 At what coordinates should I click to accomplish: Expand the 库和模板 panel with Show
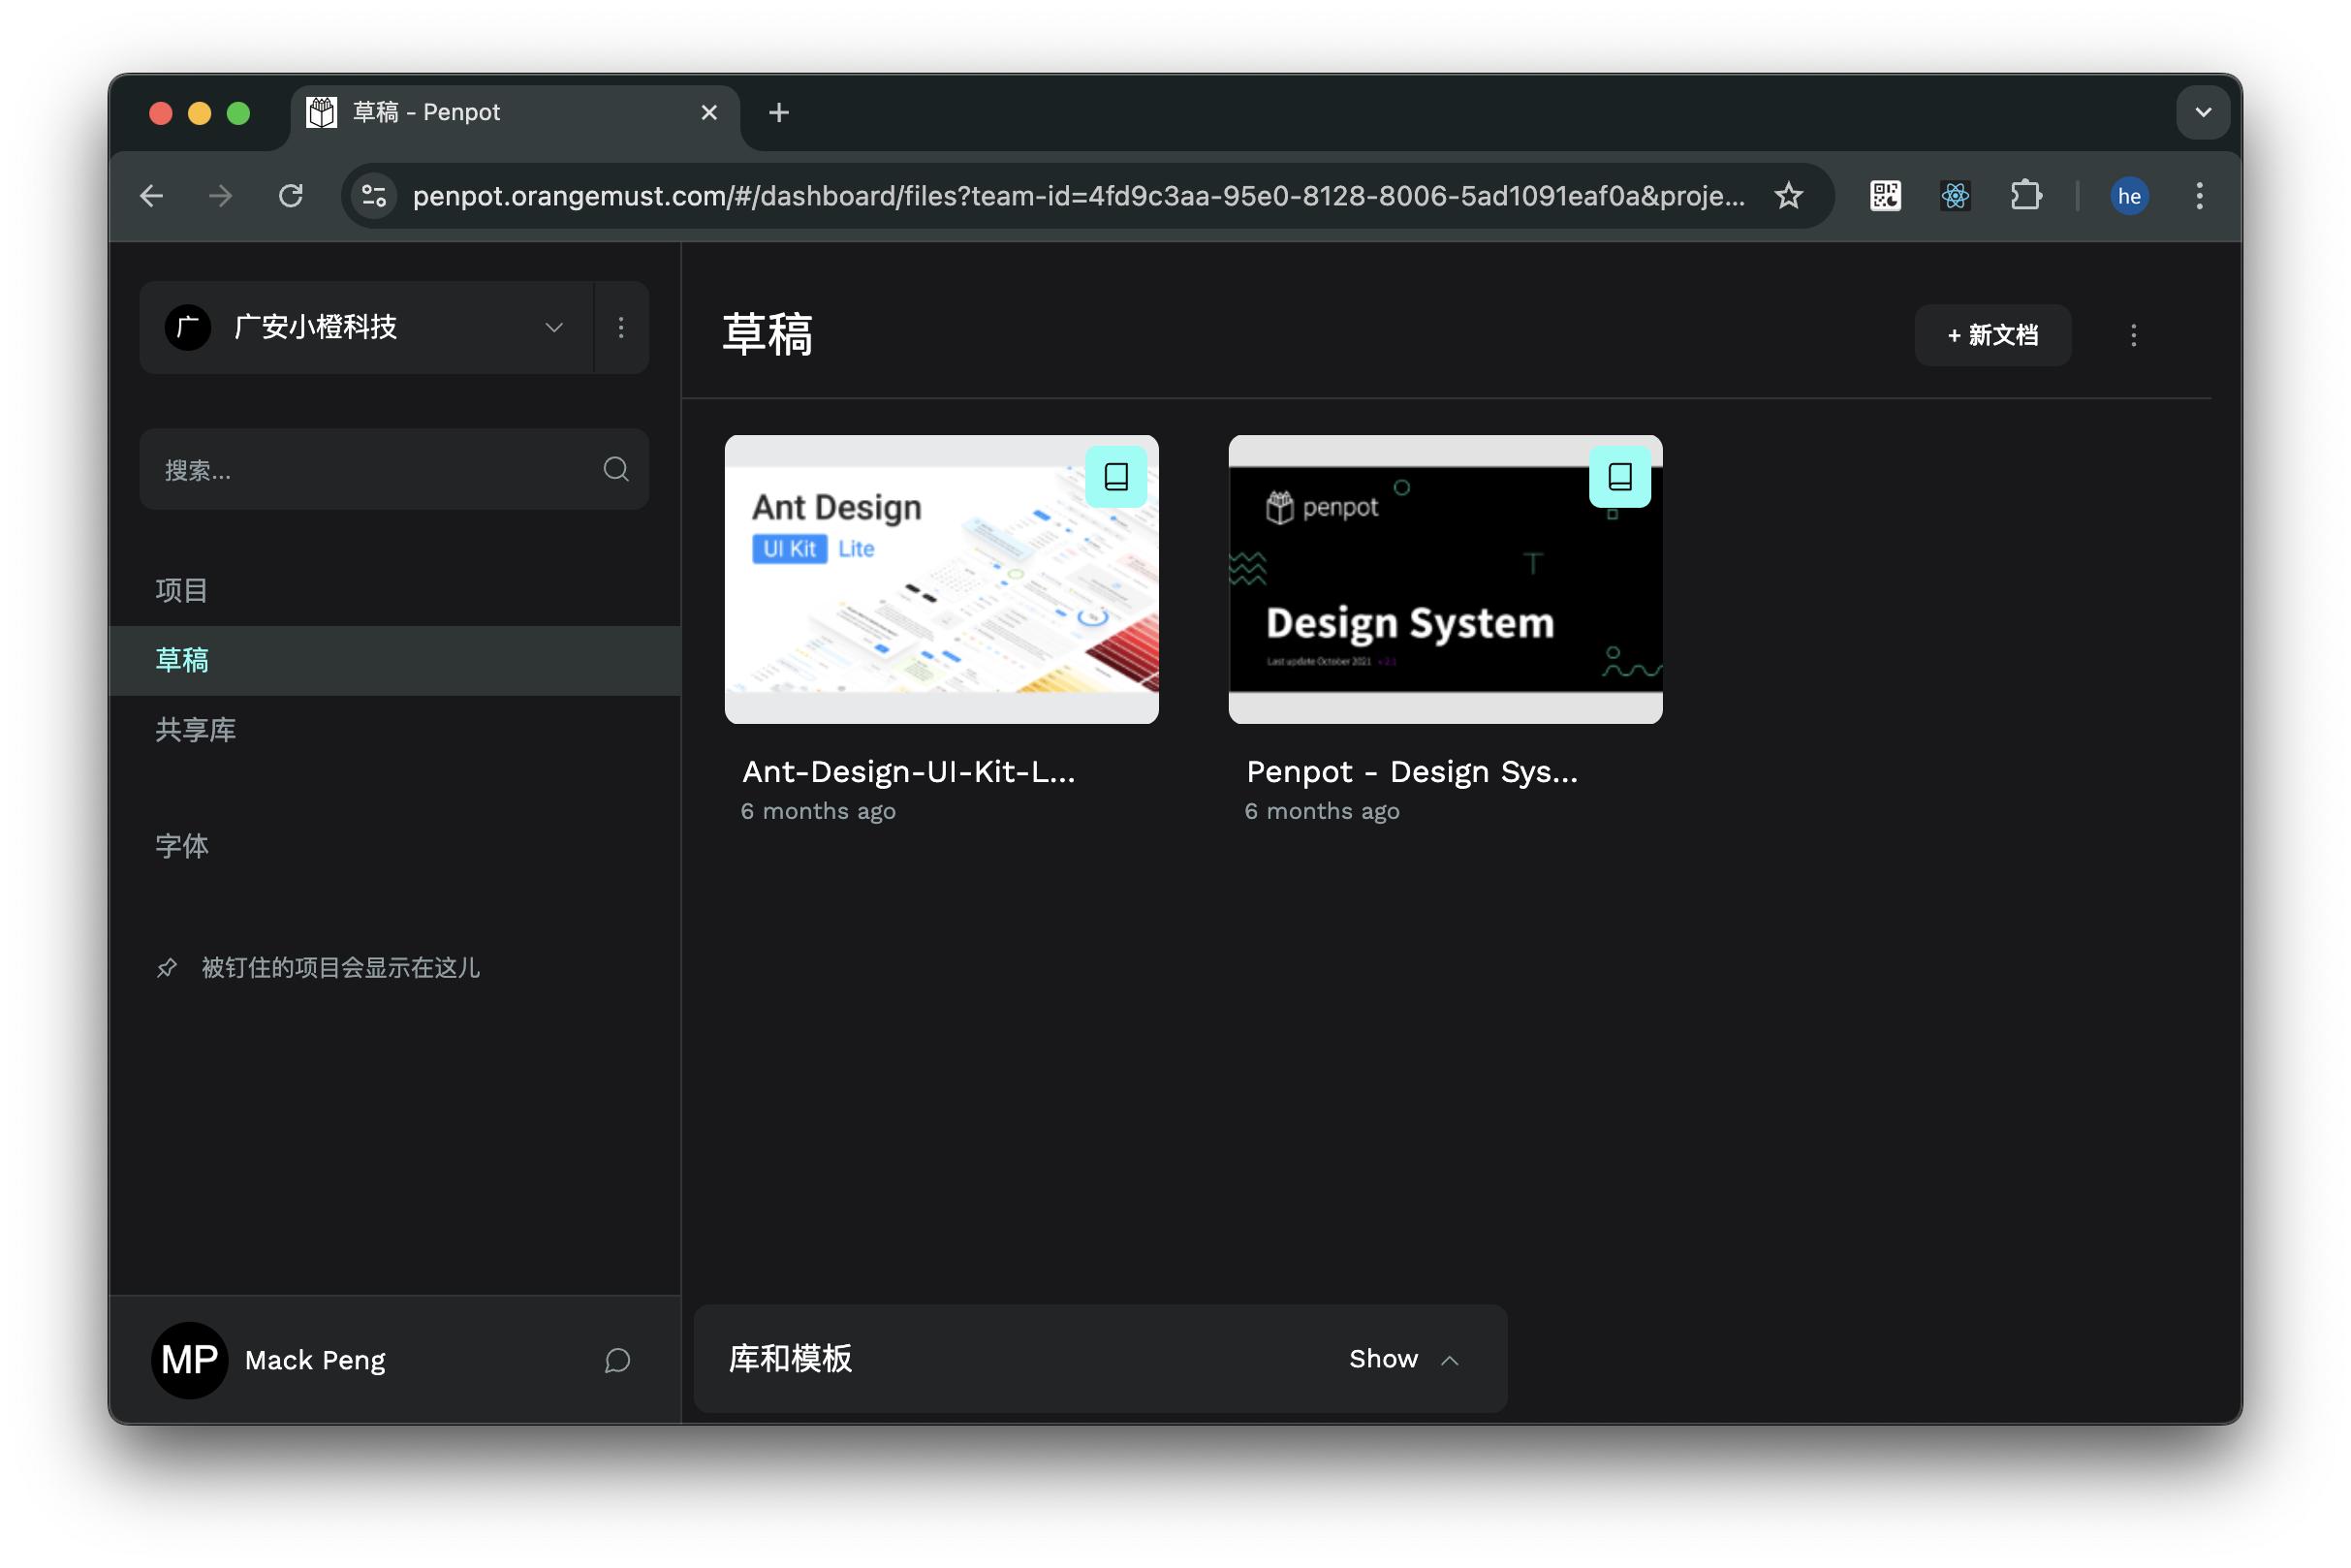1402,1359
